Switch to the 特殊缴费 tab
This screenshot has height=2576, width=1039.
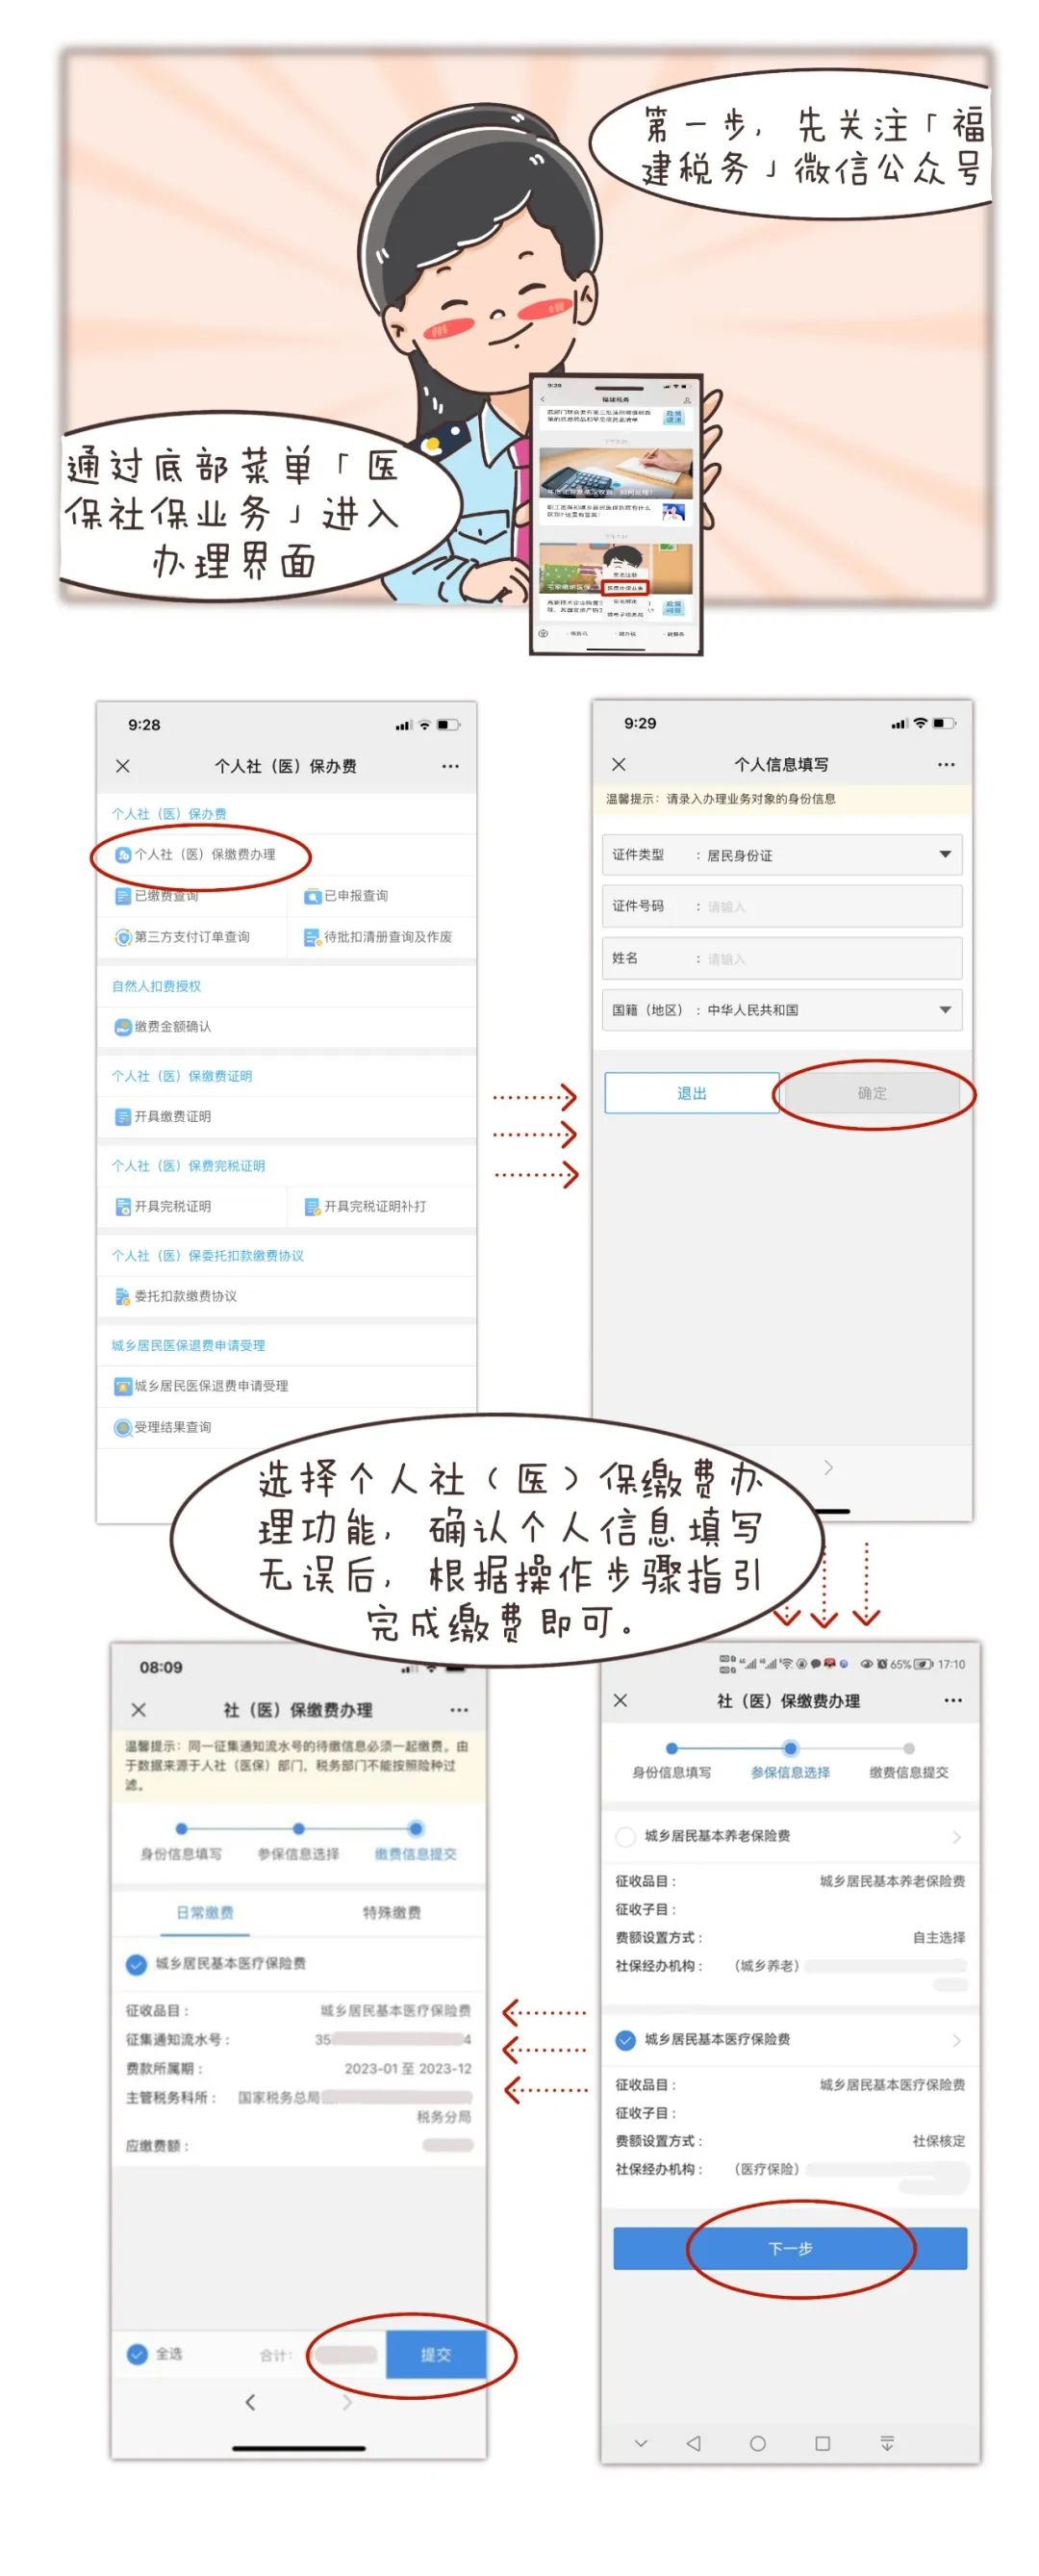click(391, 1912)
